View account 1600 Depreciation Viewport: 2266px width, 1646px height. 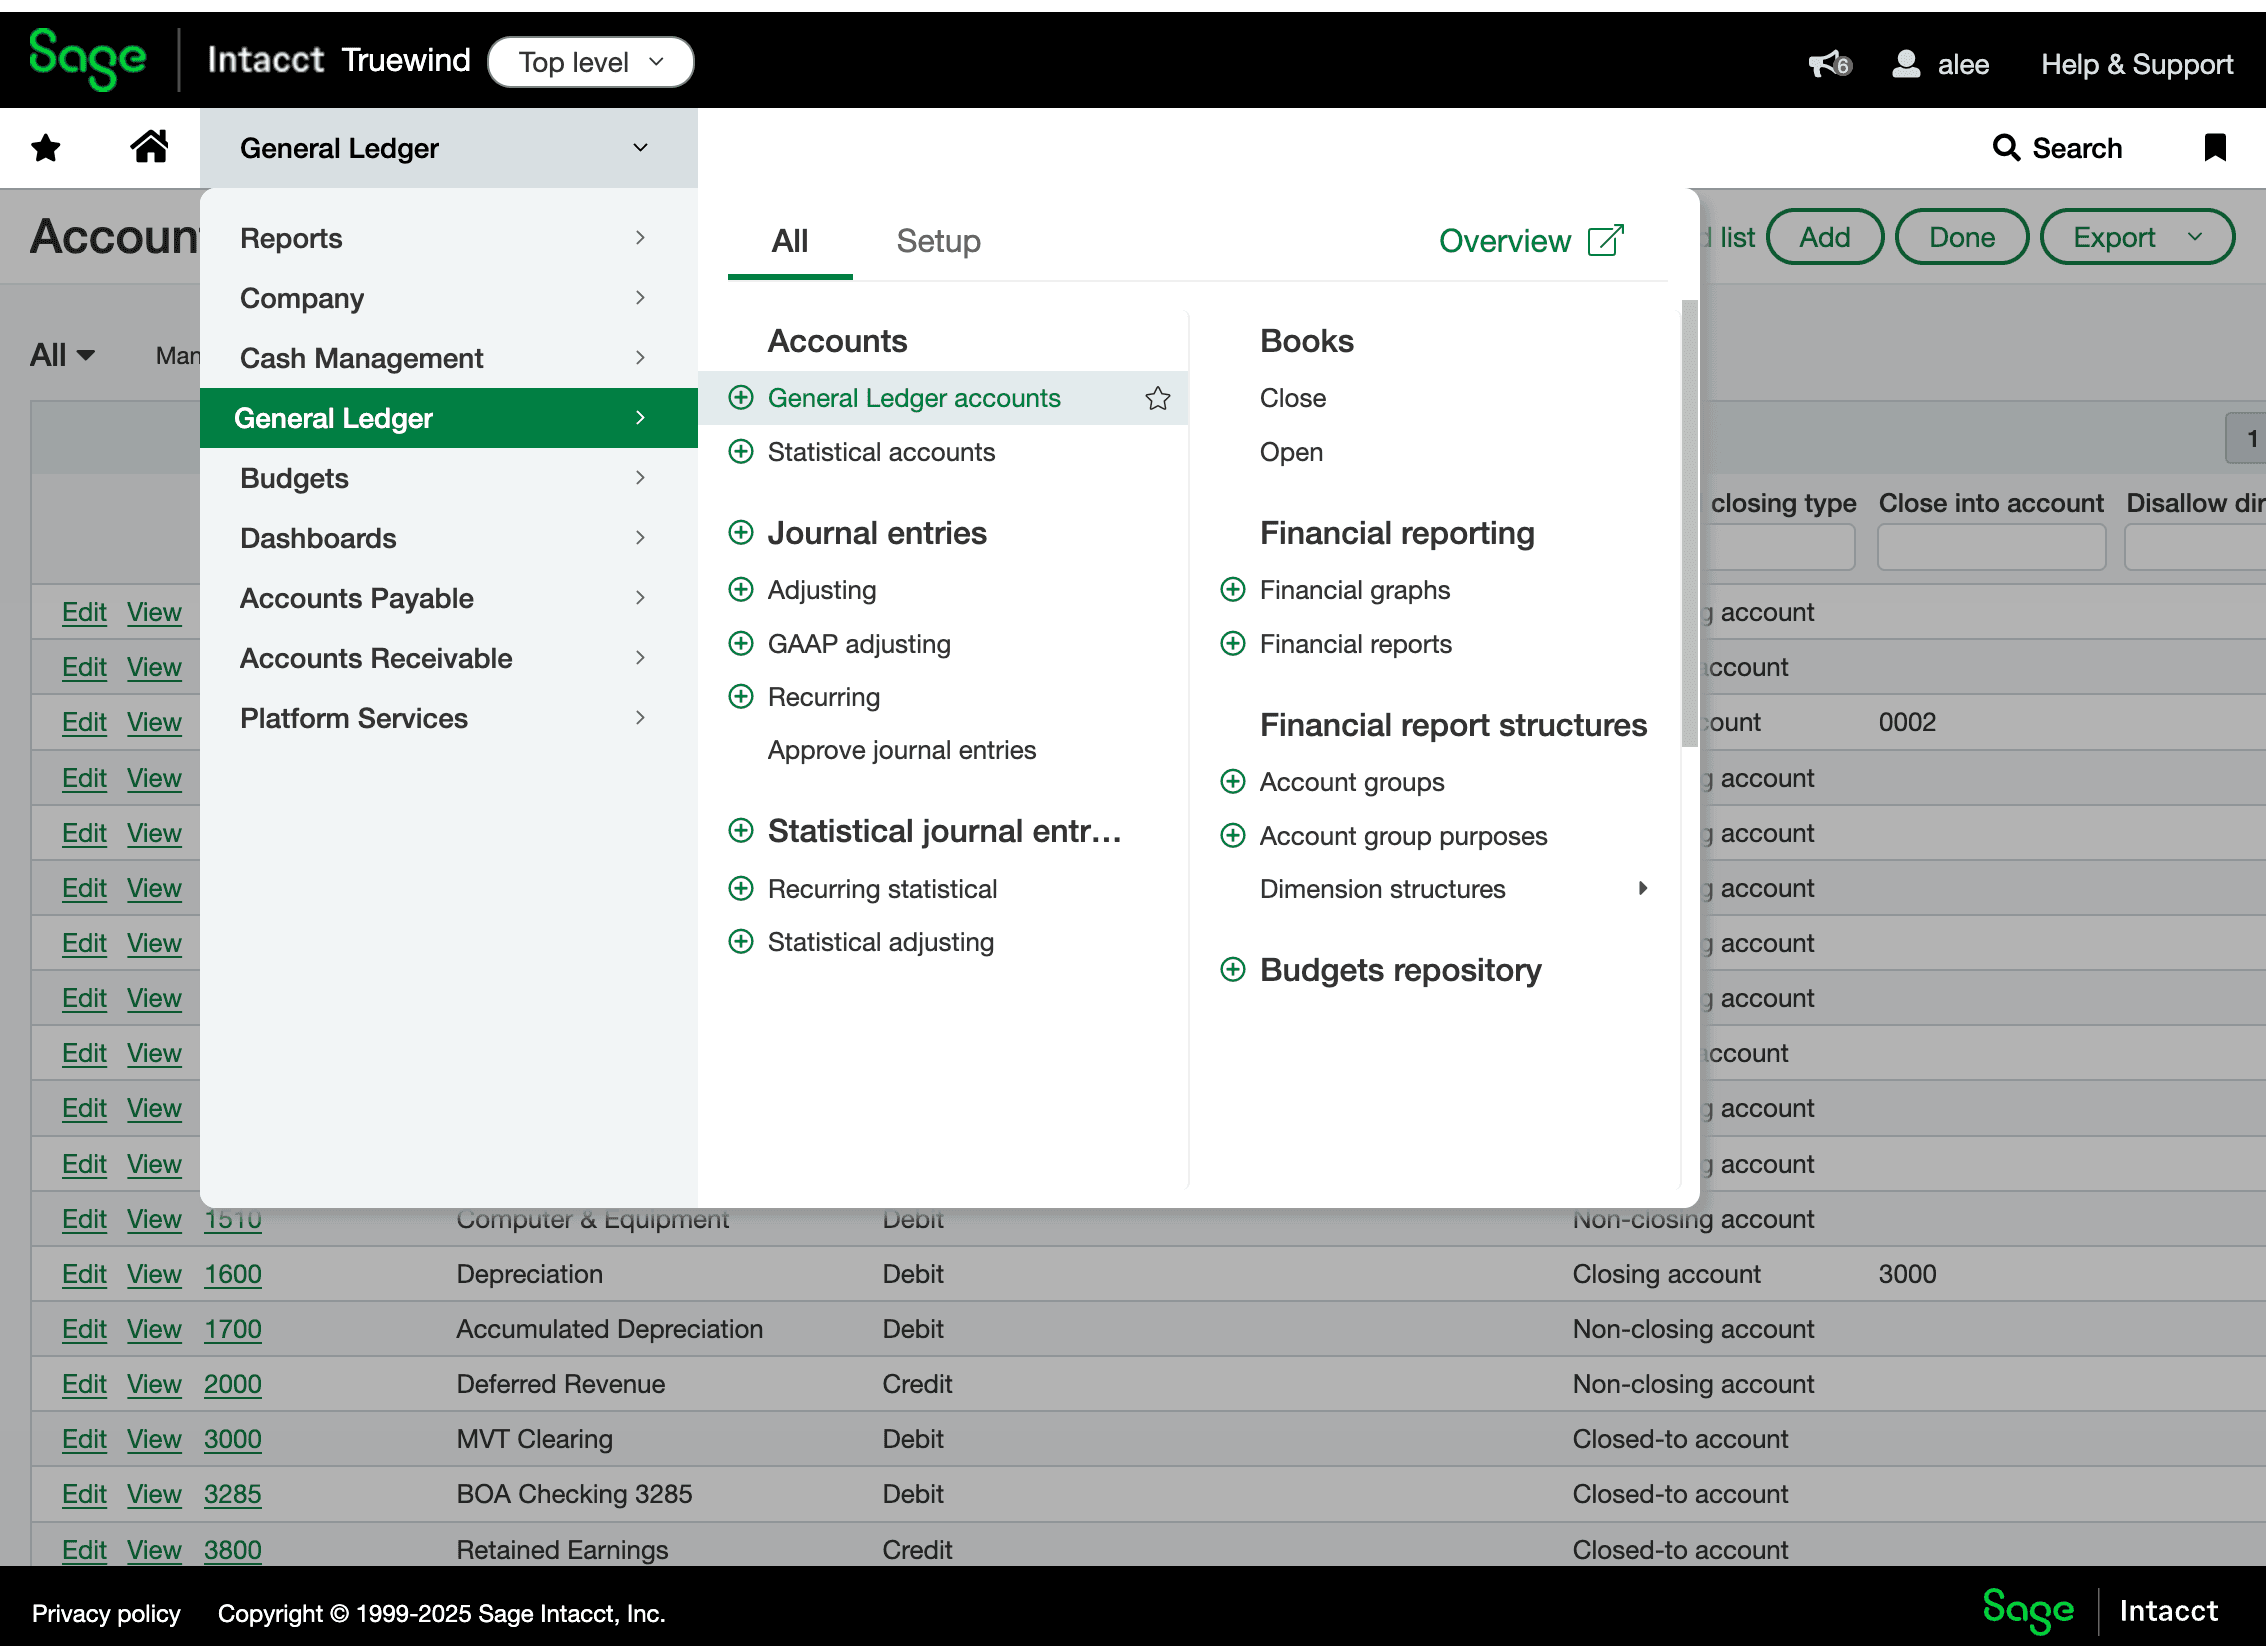pos(154,1274)
